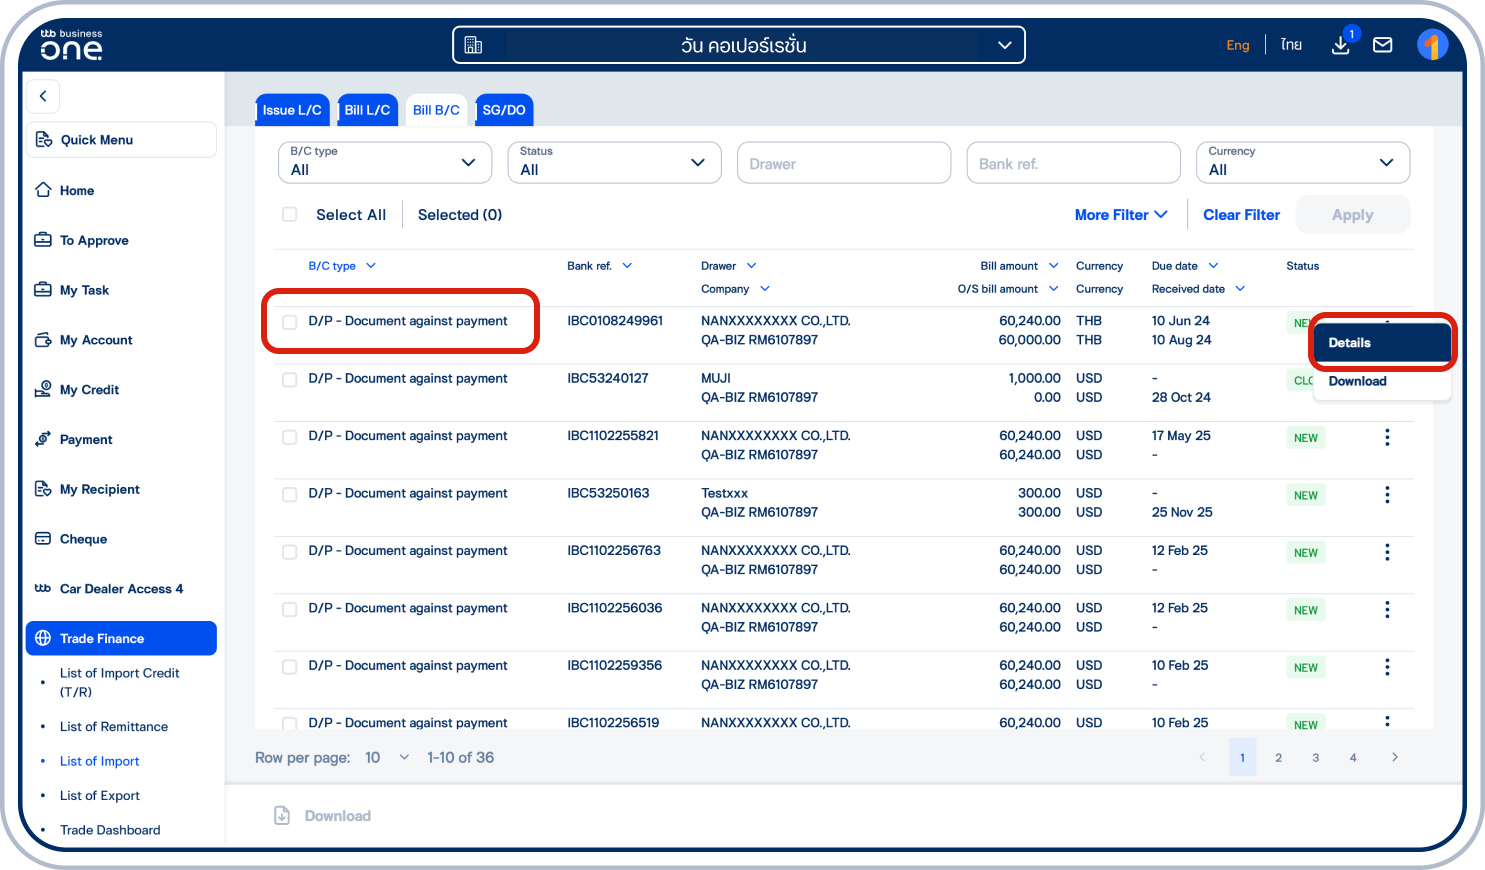Select Cheque from the left menu

pyautogui.click(x=83, y=539)
